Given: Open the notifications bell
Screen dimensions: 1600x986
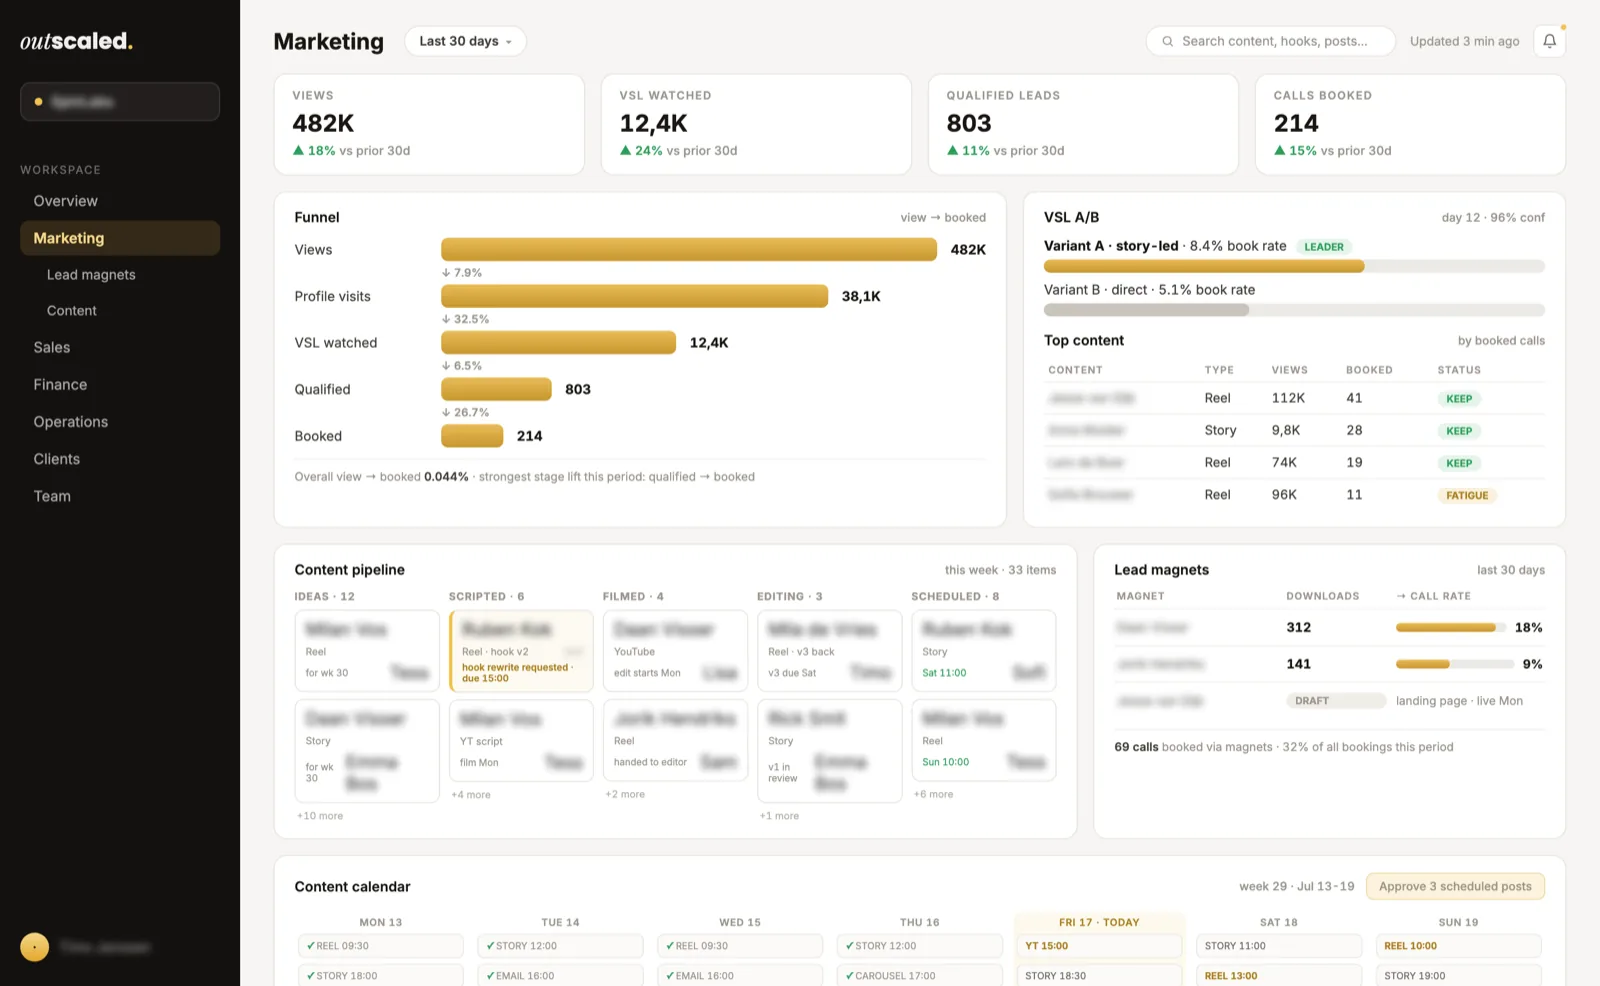Looking at the screenshot, I should point(1549,41).
